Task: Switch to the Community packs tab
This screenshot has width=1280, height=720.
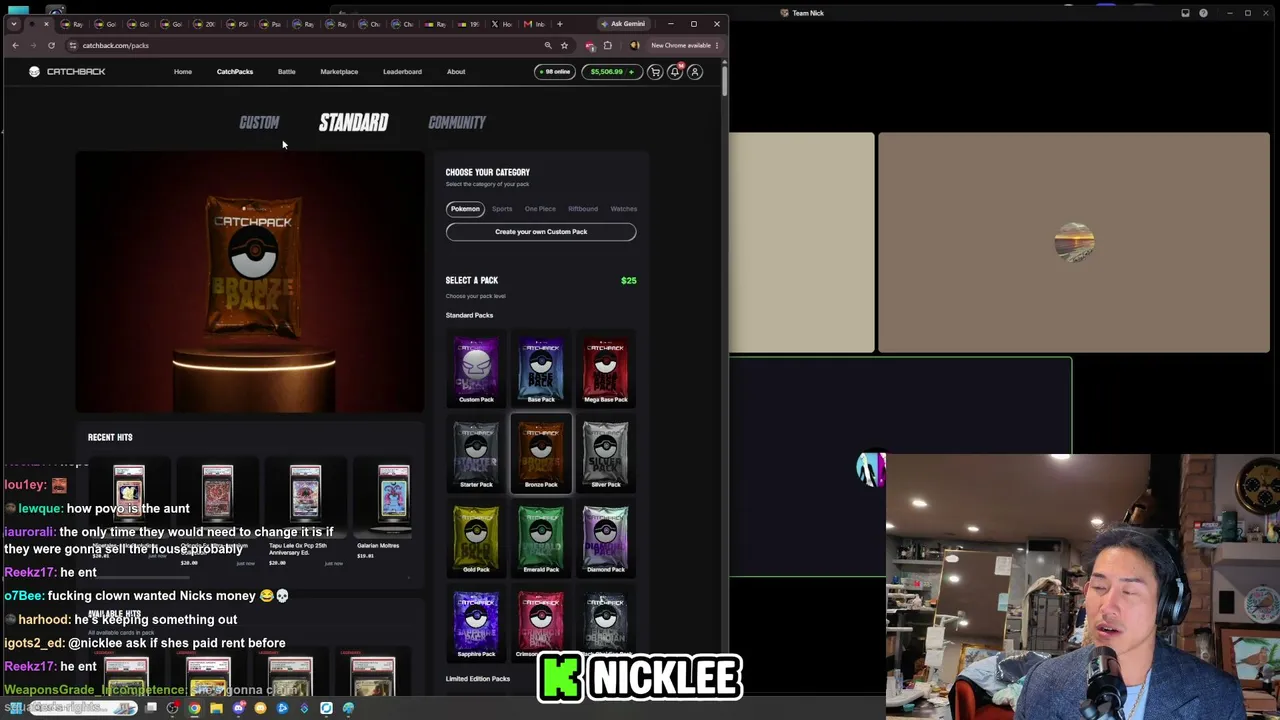Action: [457, 122]
